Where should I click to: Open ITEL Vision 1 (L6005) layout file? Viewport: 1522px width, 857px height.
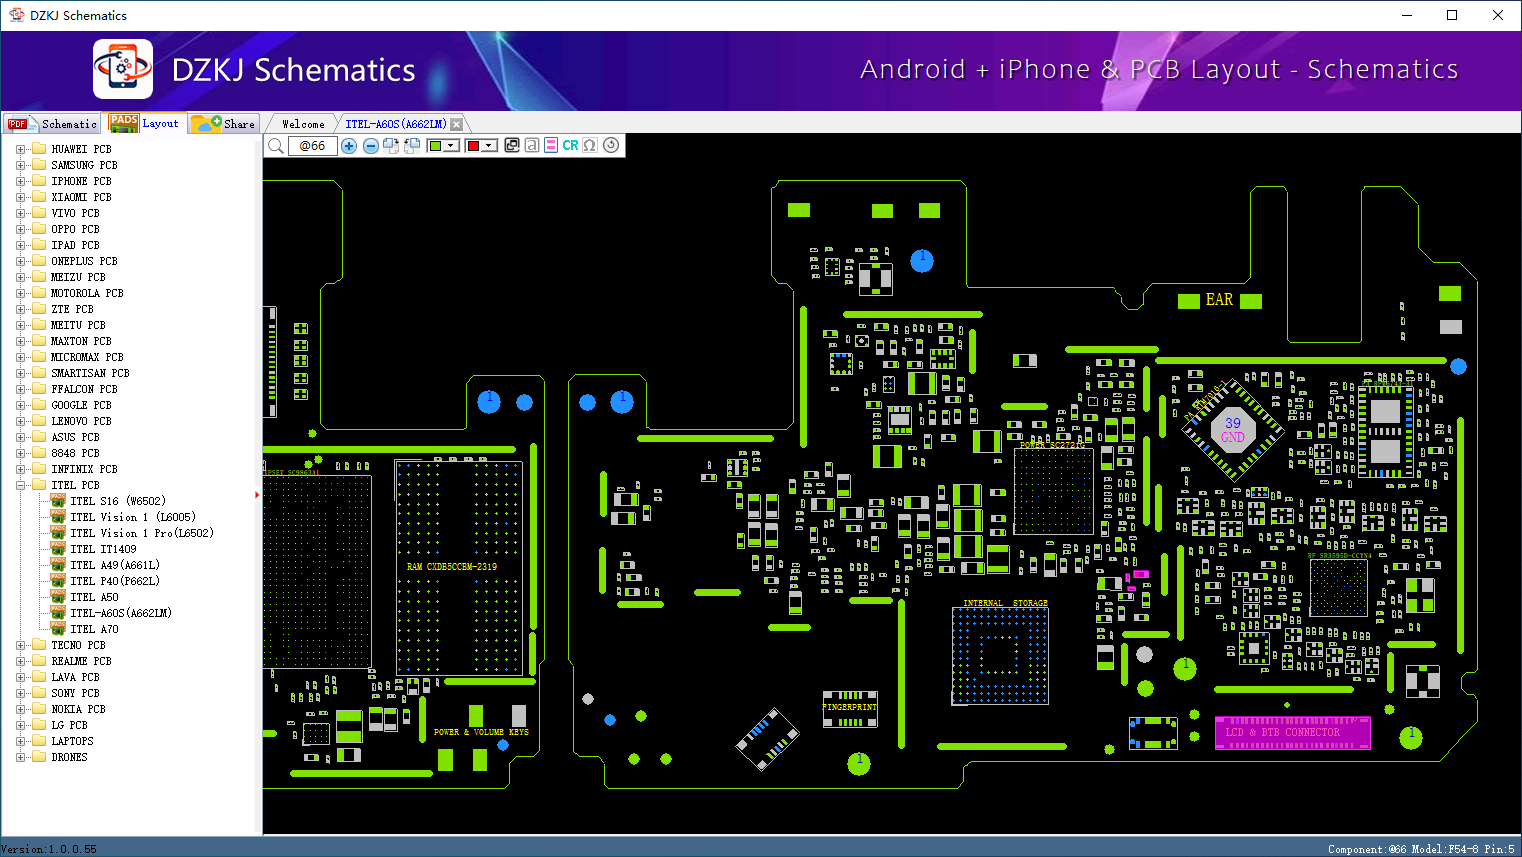[x=133, y=517]
